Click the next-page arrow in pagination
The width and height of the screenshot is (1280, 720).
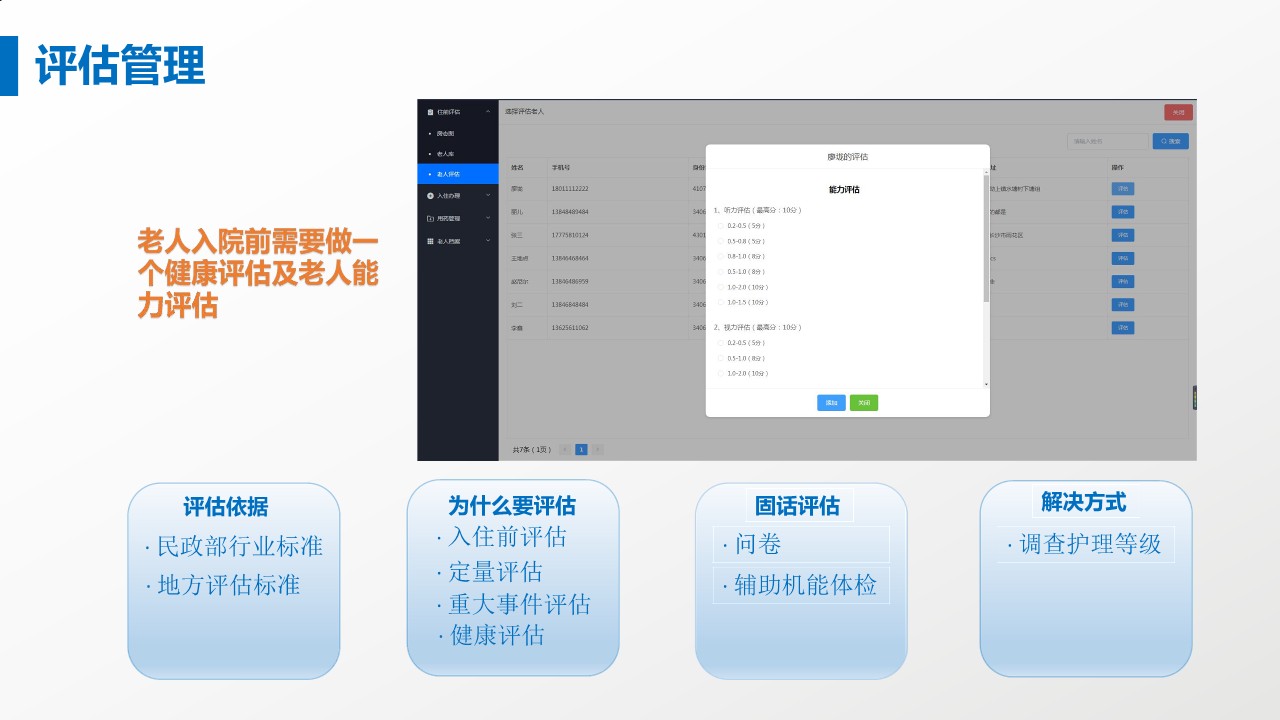(597, 449)
